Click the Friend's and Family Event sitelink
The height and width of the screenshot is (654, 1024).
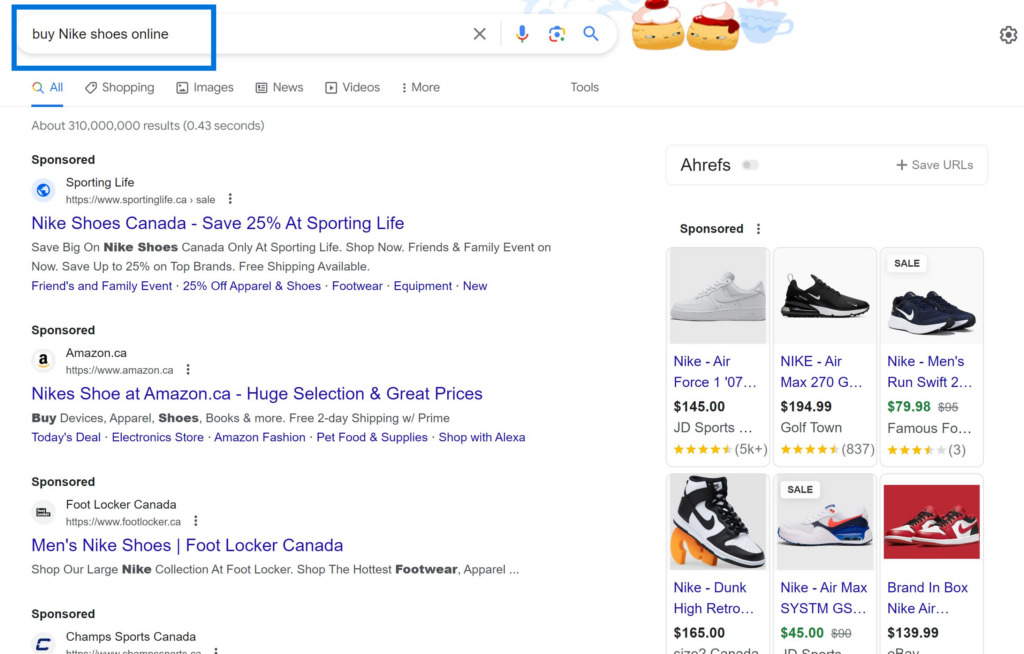(x=101, y=285)
